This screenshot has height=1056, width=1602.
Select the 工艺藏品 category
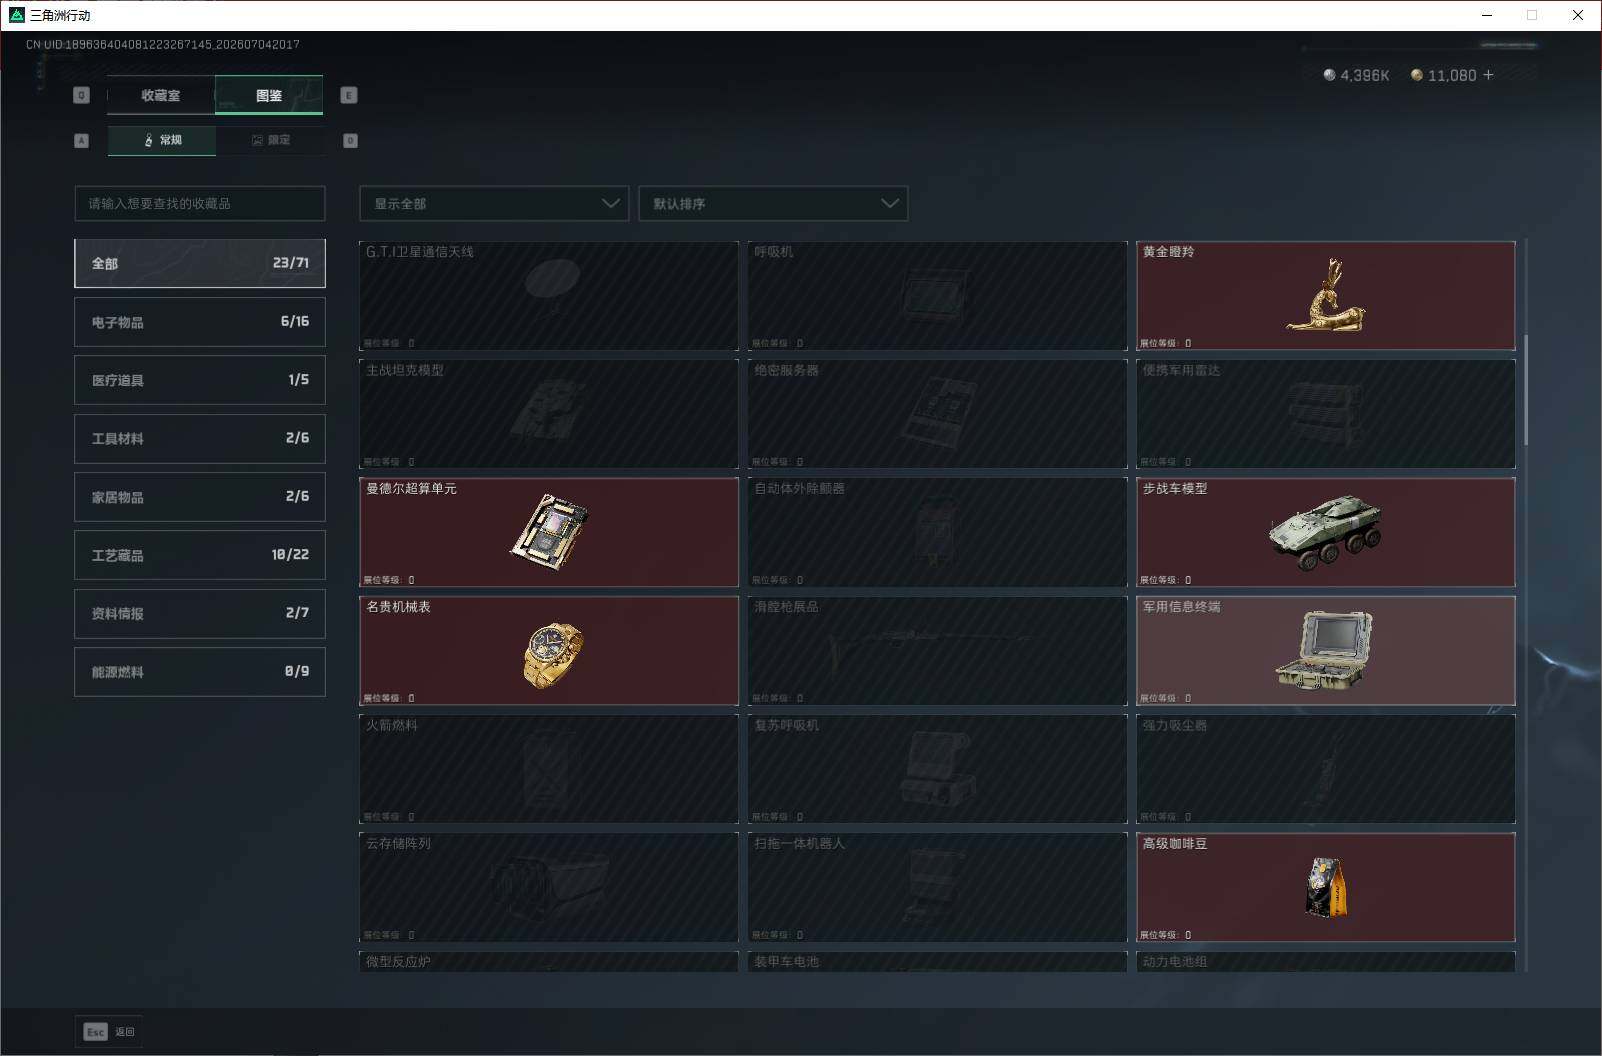[200, 555]
